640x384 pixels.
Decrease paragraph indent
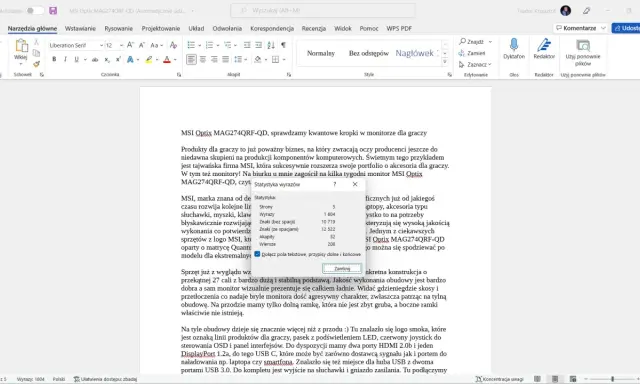(247, 45)
